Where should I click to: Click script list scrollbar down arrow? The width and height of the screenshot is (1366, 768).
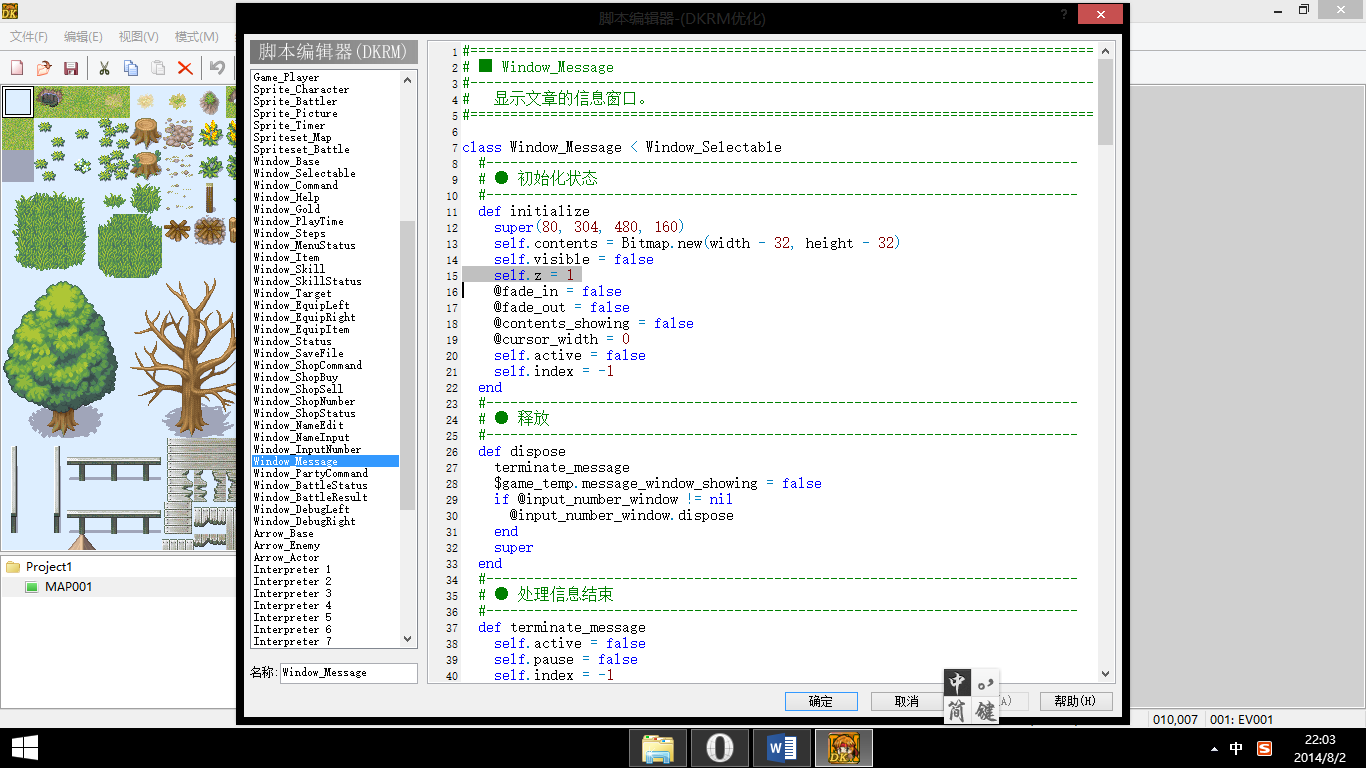point(407,638)
